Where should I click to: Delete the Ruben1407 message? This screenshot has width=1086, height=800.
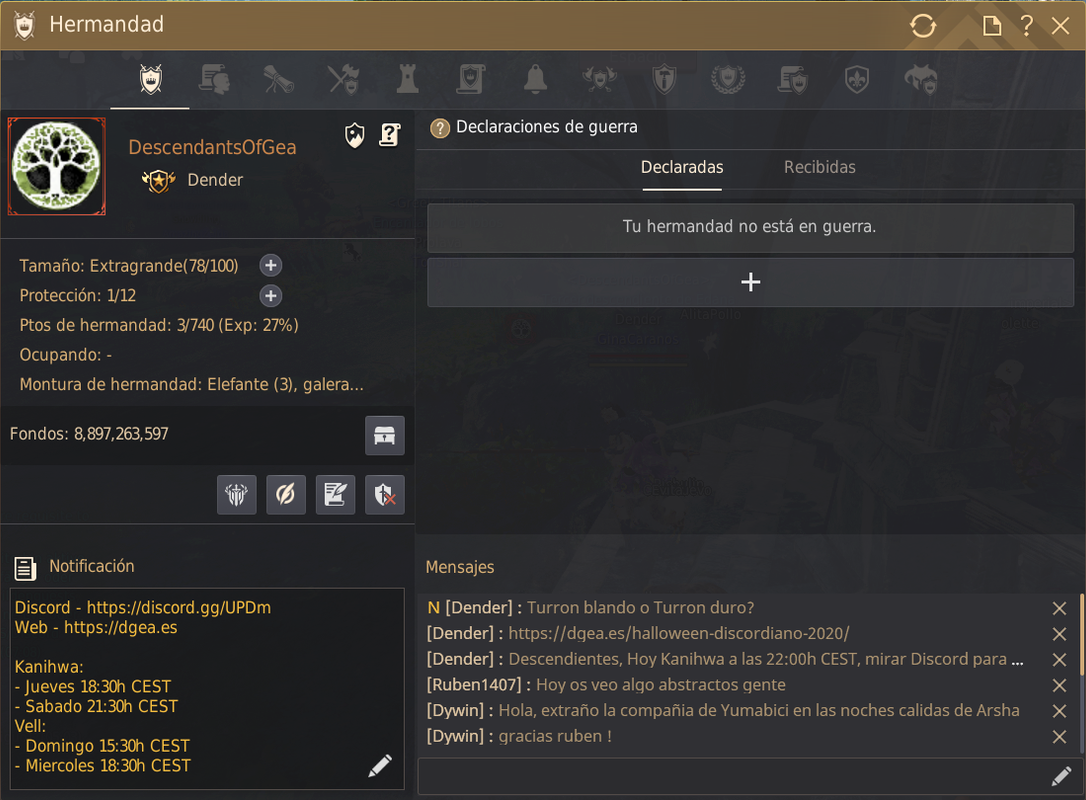tap(1059, 685)
